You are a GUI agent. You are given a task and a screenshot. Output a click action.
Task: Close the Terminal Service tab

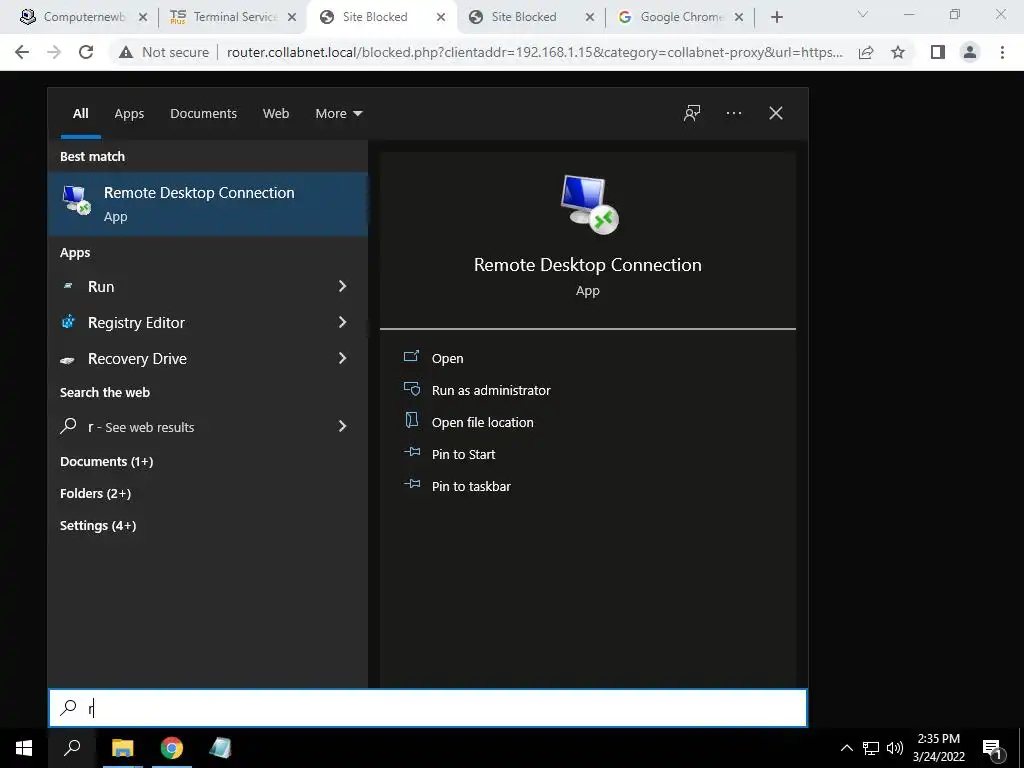[292, 17]
